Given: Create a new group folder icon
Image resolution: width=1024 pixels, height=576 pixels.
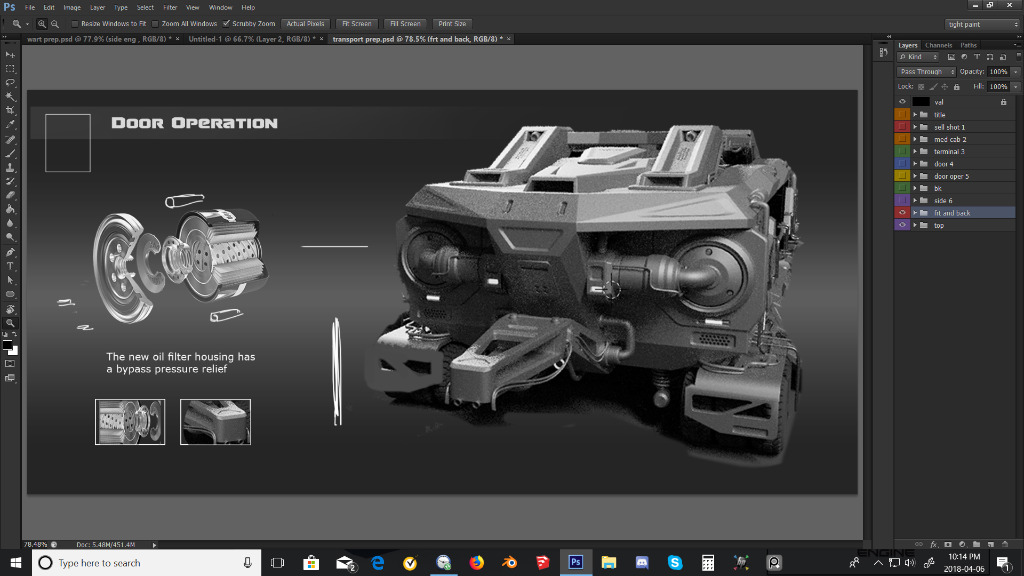Looking at the screenshot, I should point(976,544).
